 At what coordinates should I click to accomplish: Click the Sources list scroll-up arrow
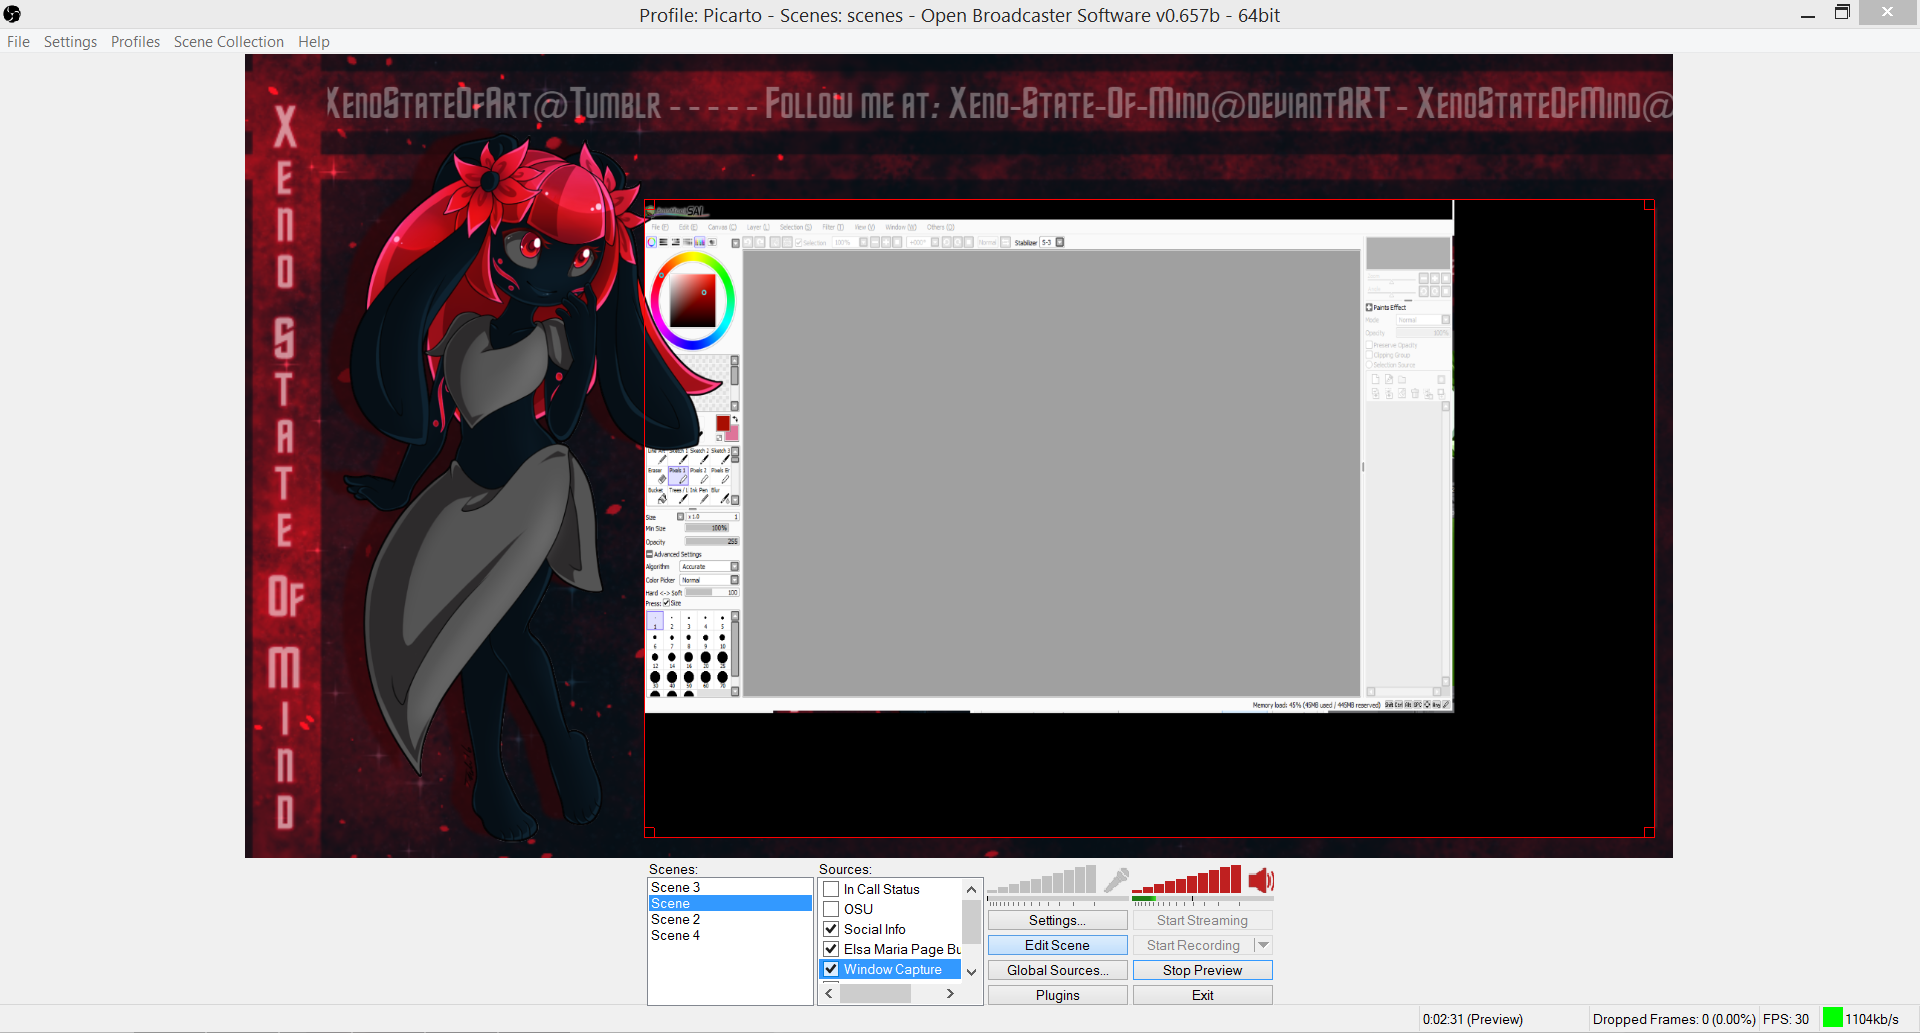(x=971, y=889)
